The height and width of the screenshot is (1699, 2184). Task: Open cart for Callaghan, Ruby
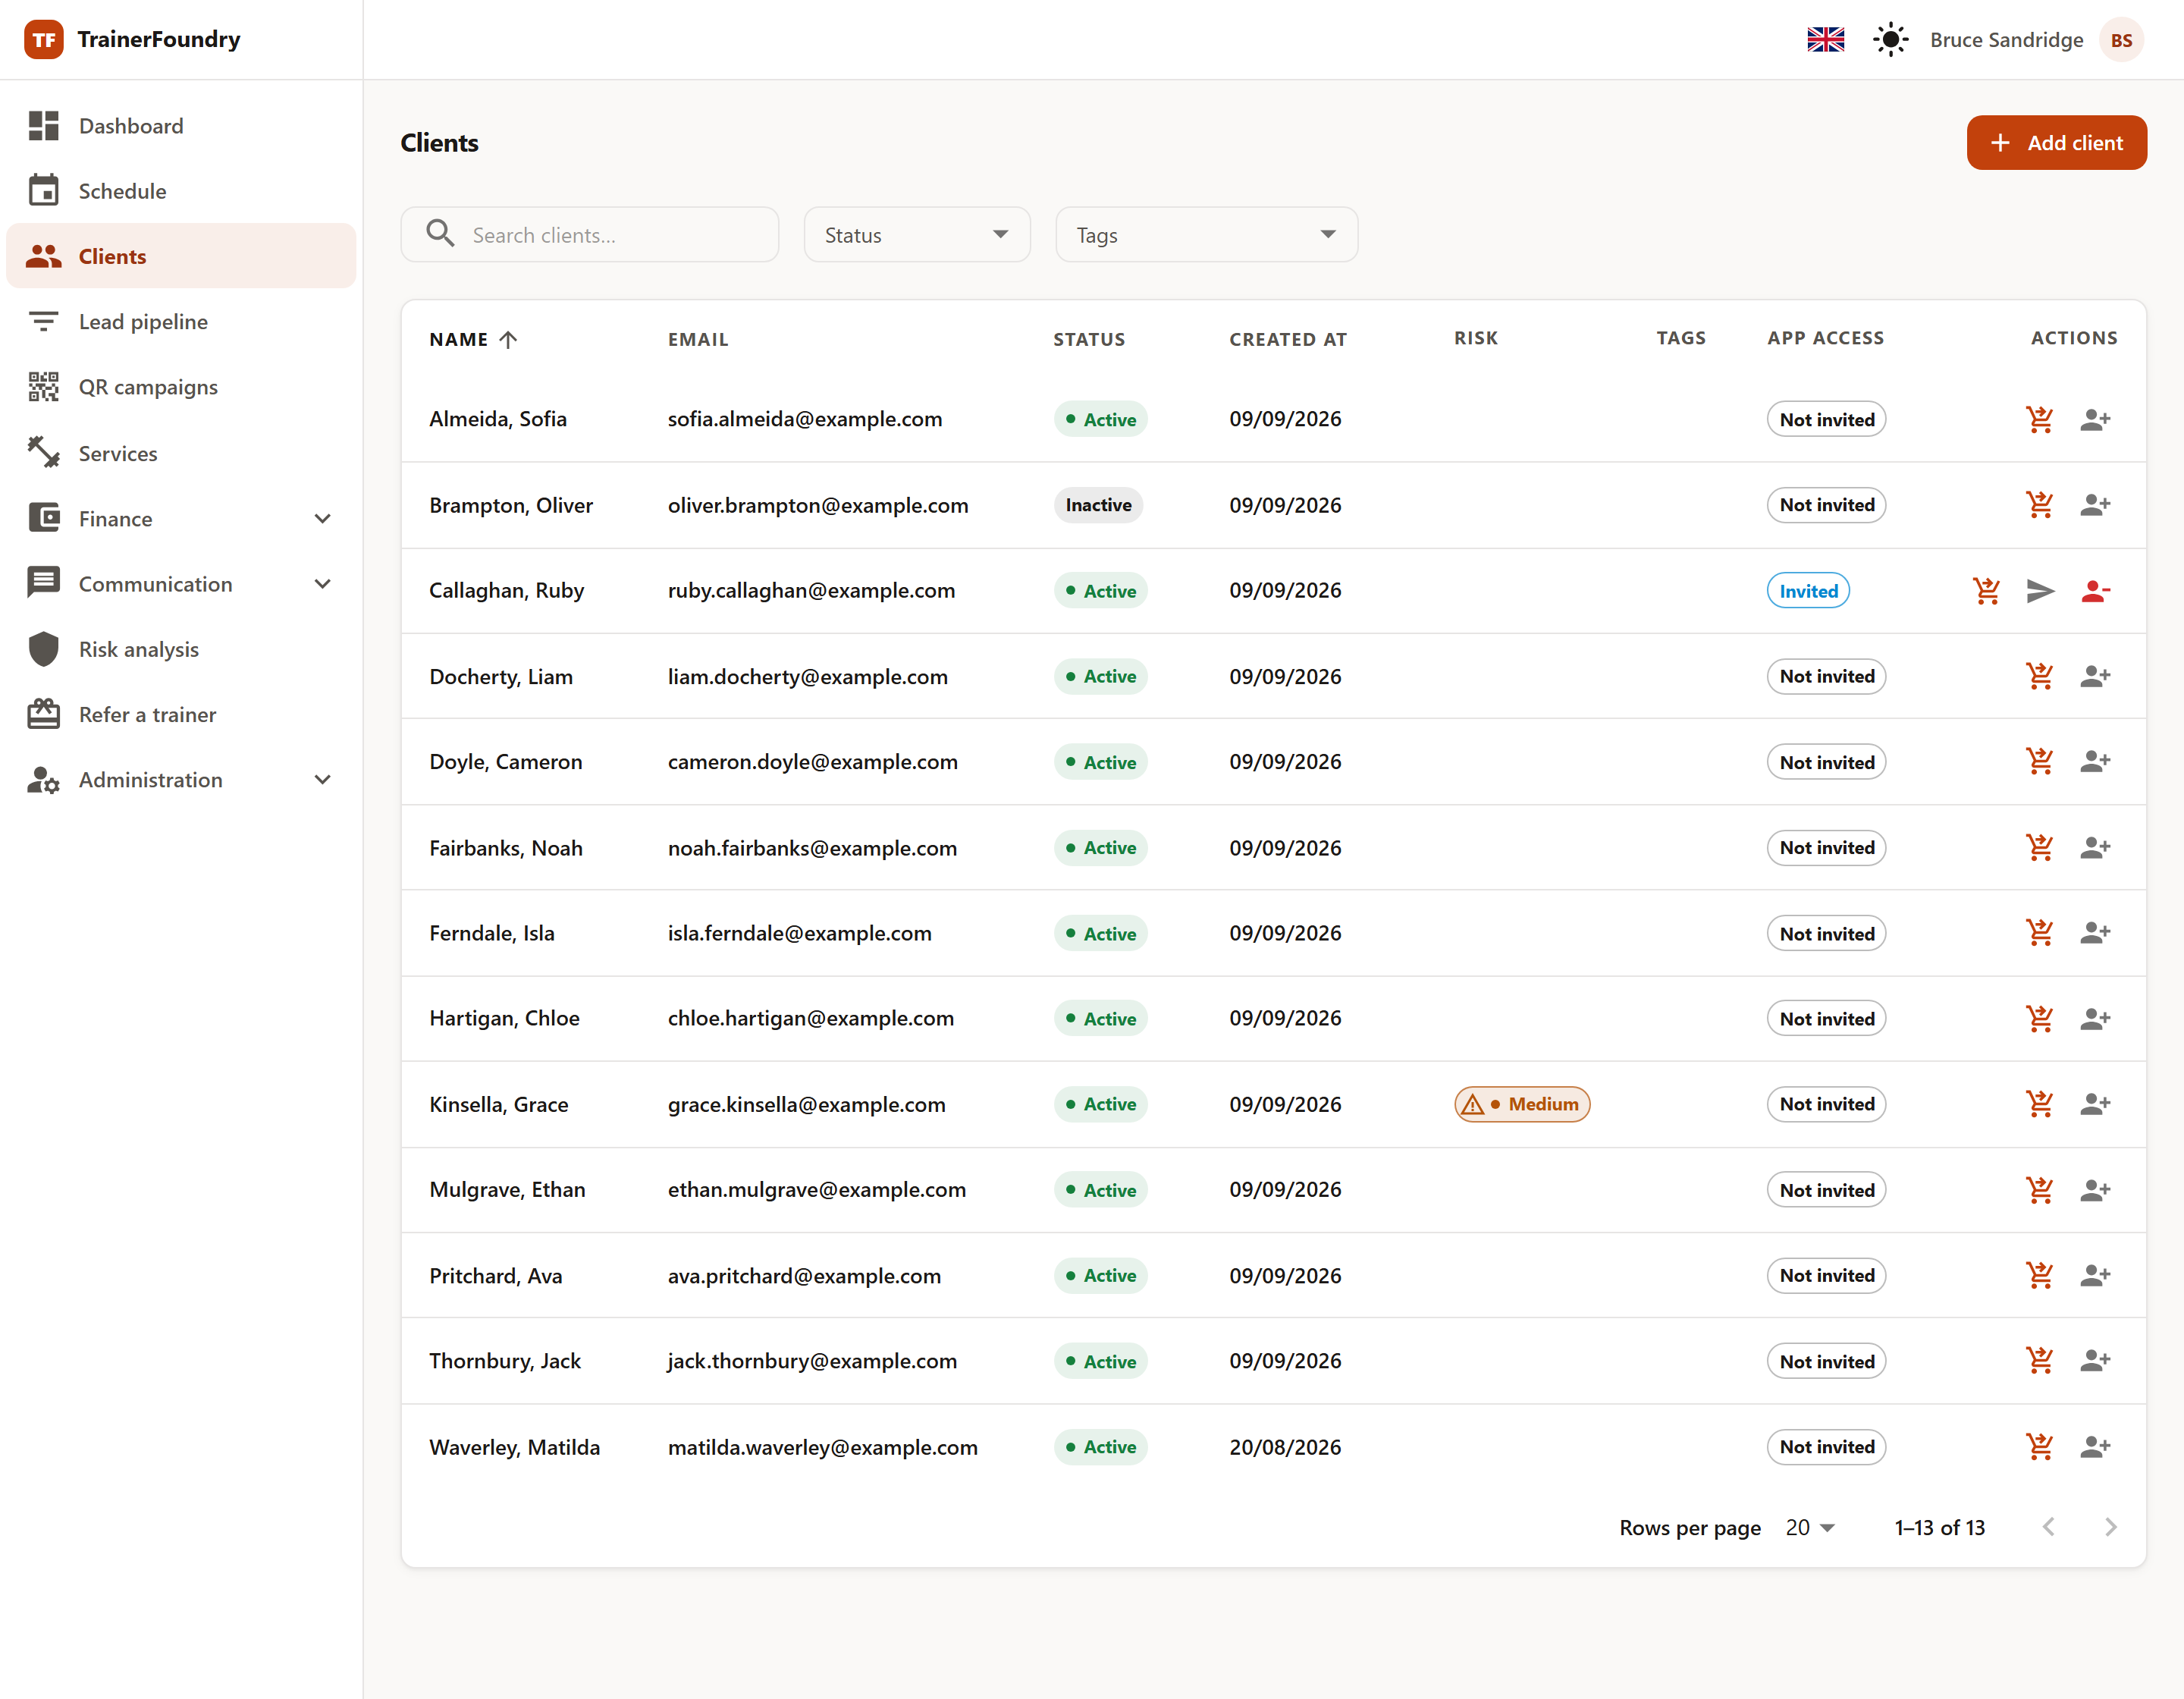pyautogui.click(x=1986, y=591)
